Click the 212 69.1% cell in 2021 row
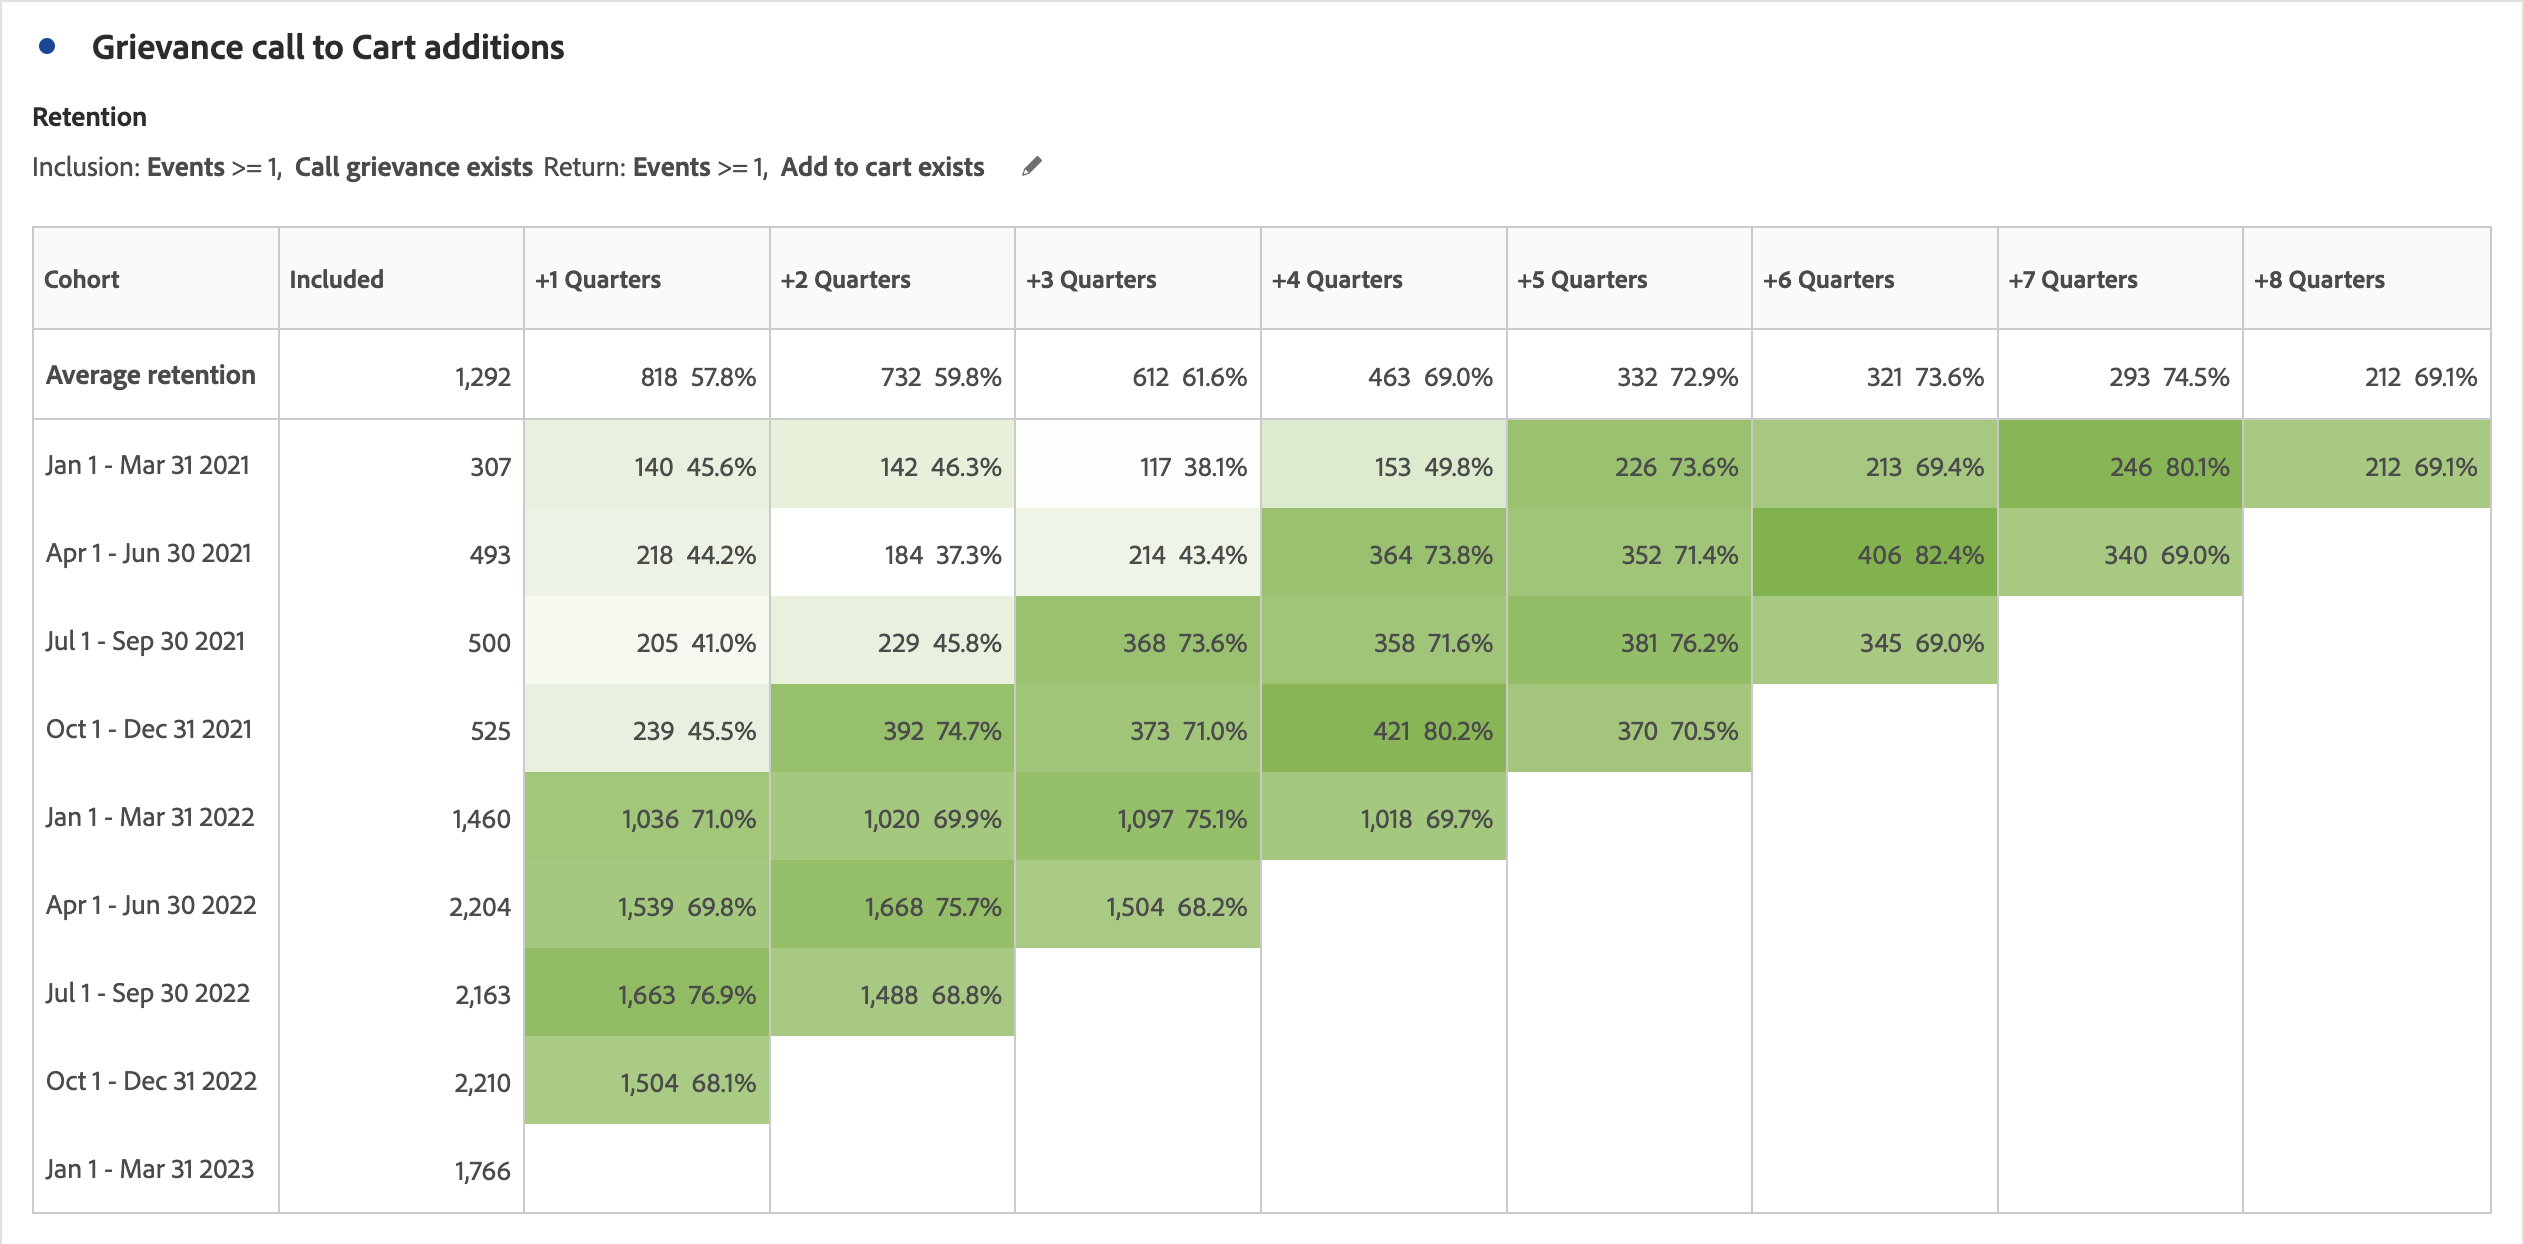Image resolution: width=2524 pixels, height=1244 pixels. tap(2366, 466)
